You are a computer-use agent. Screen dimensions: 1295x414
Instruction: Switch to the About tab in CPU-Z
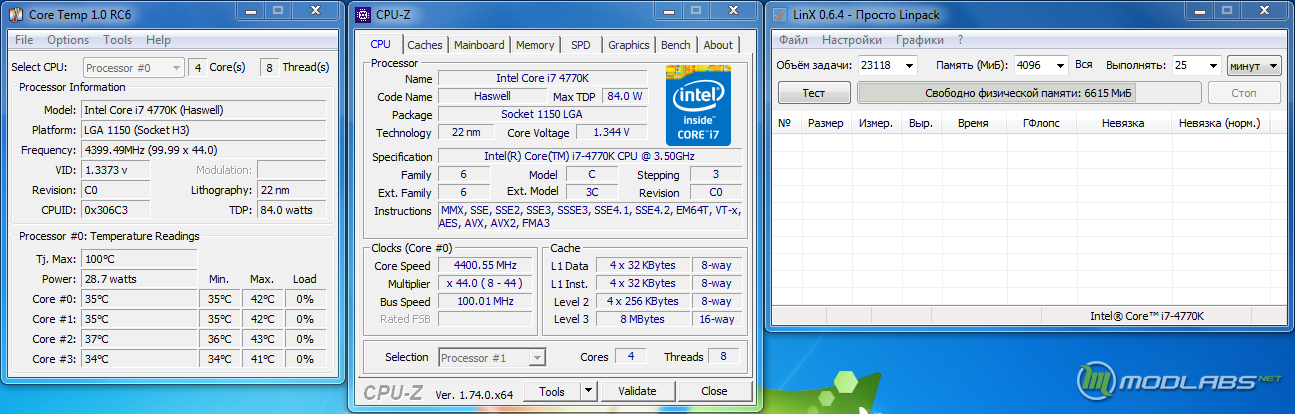point(718,45)
